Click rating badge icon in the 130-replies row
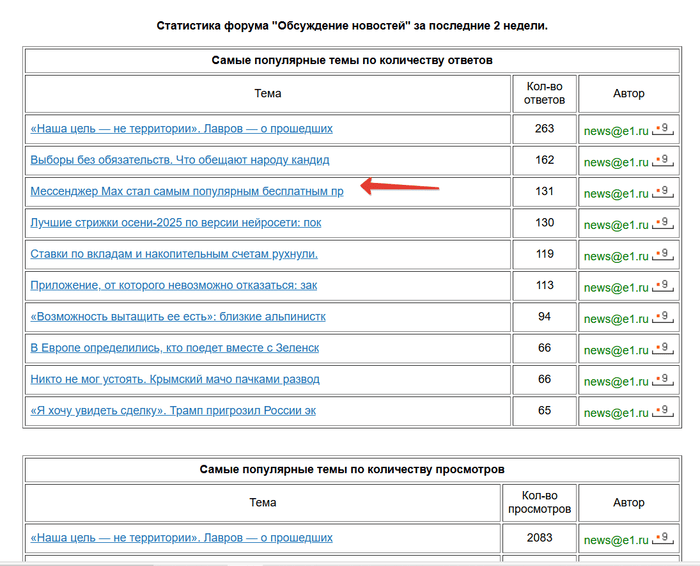The image size is (700, 566). click(x=662, y=223)
